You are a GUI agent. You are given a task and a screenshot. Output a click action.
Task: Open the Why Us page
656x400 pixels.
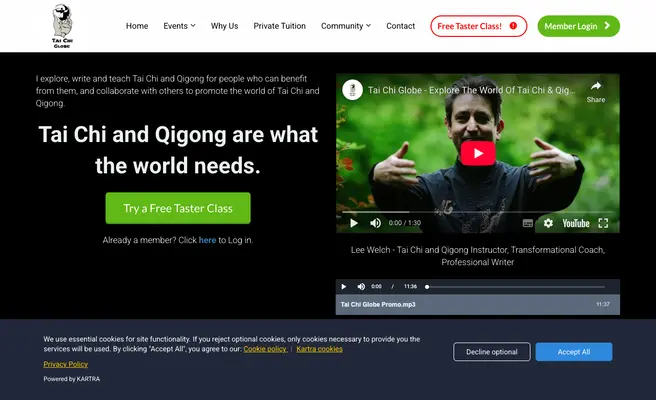tap(225, 26)
